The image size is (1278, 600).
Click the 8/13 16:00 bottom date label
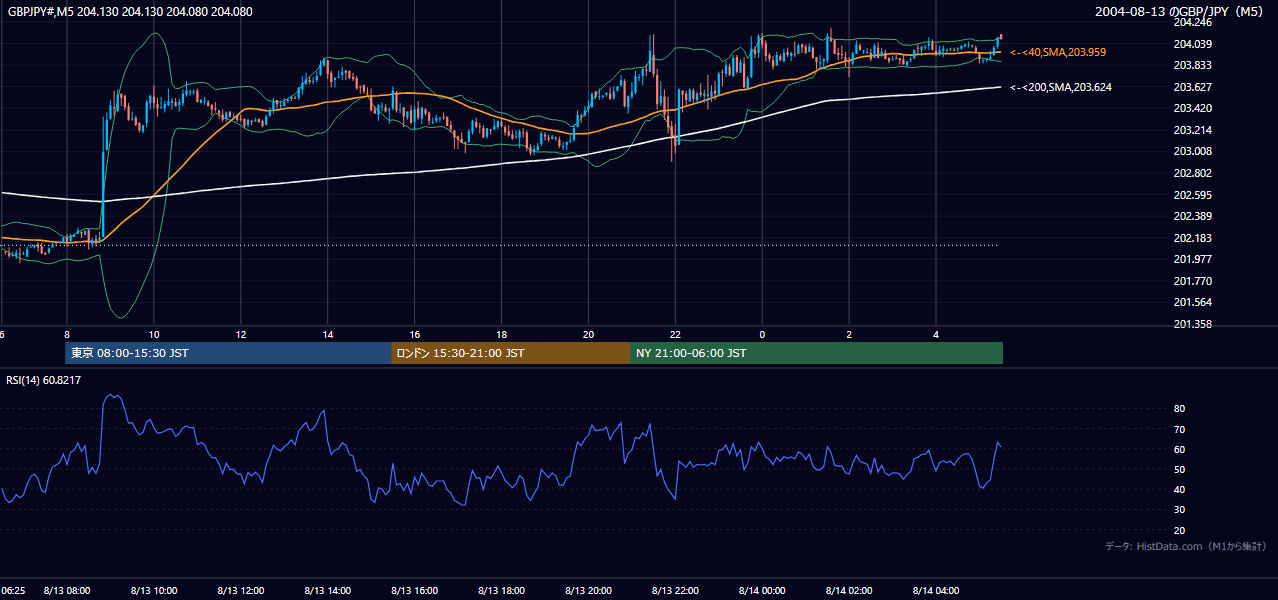click(415, 591)
